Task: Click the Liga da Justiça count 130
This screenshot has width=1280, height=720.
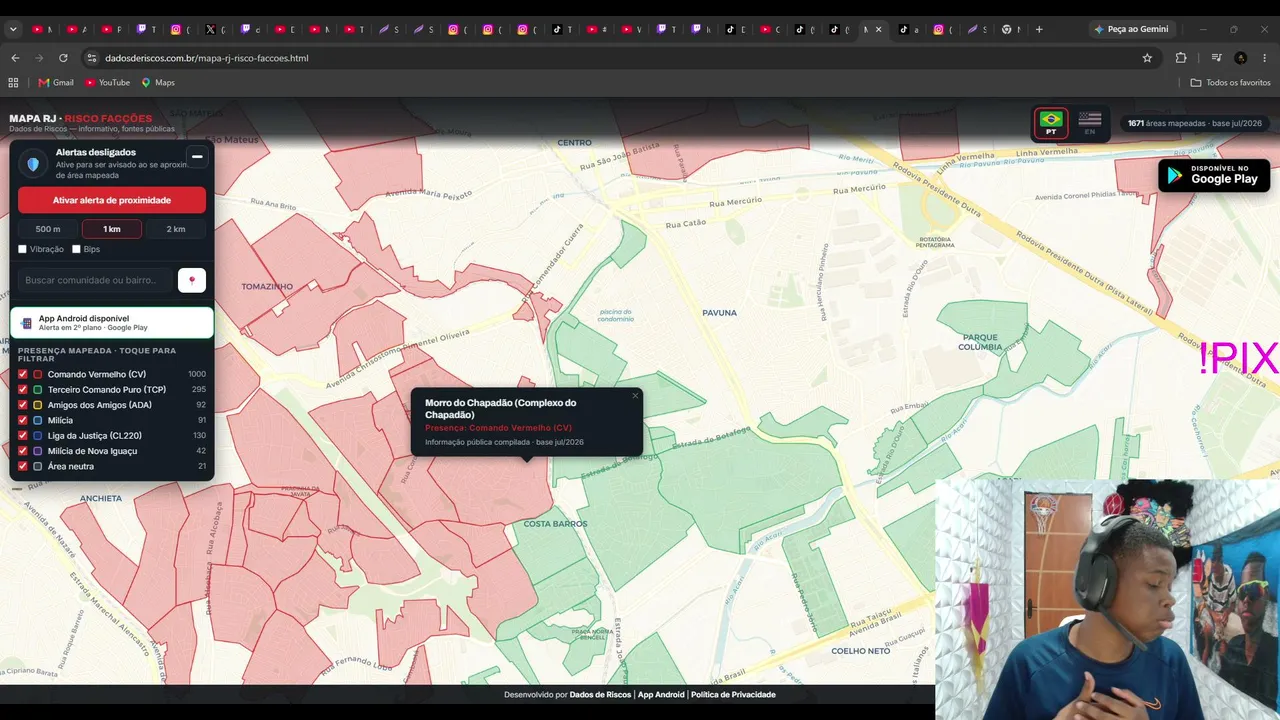Action: pyautogui.click(x=199, y=435)
